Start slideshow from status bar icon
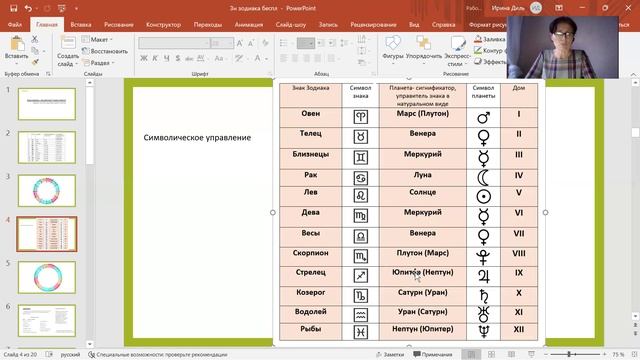 click(x=531, y=354)
